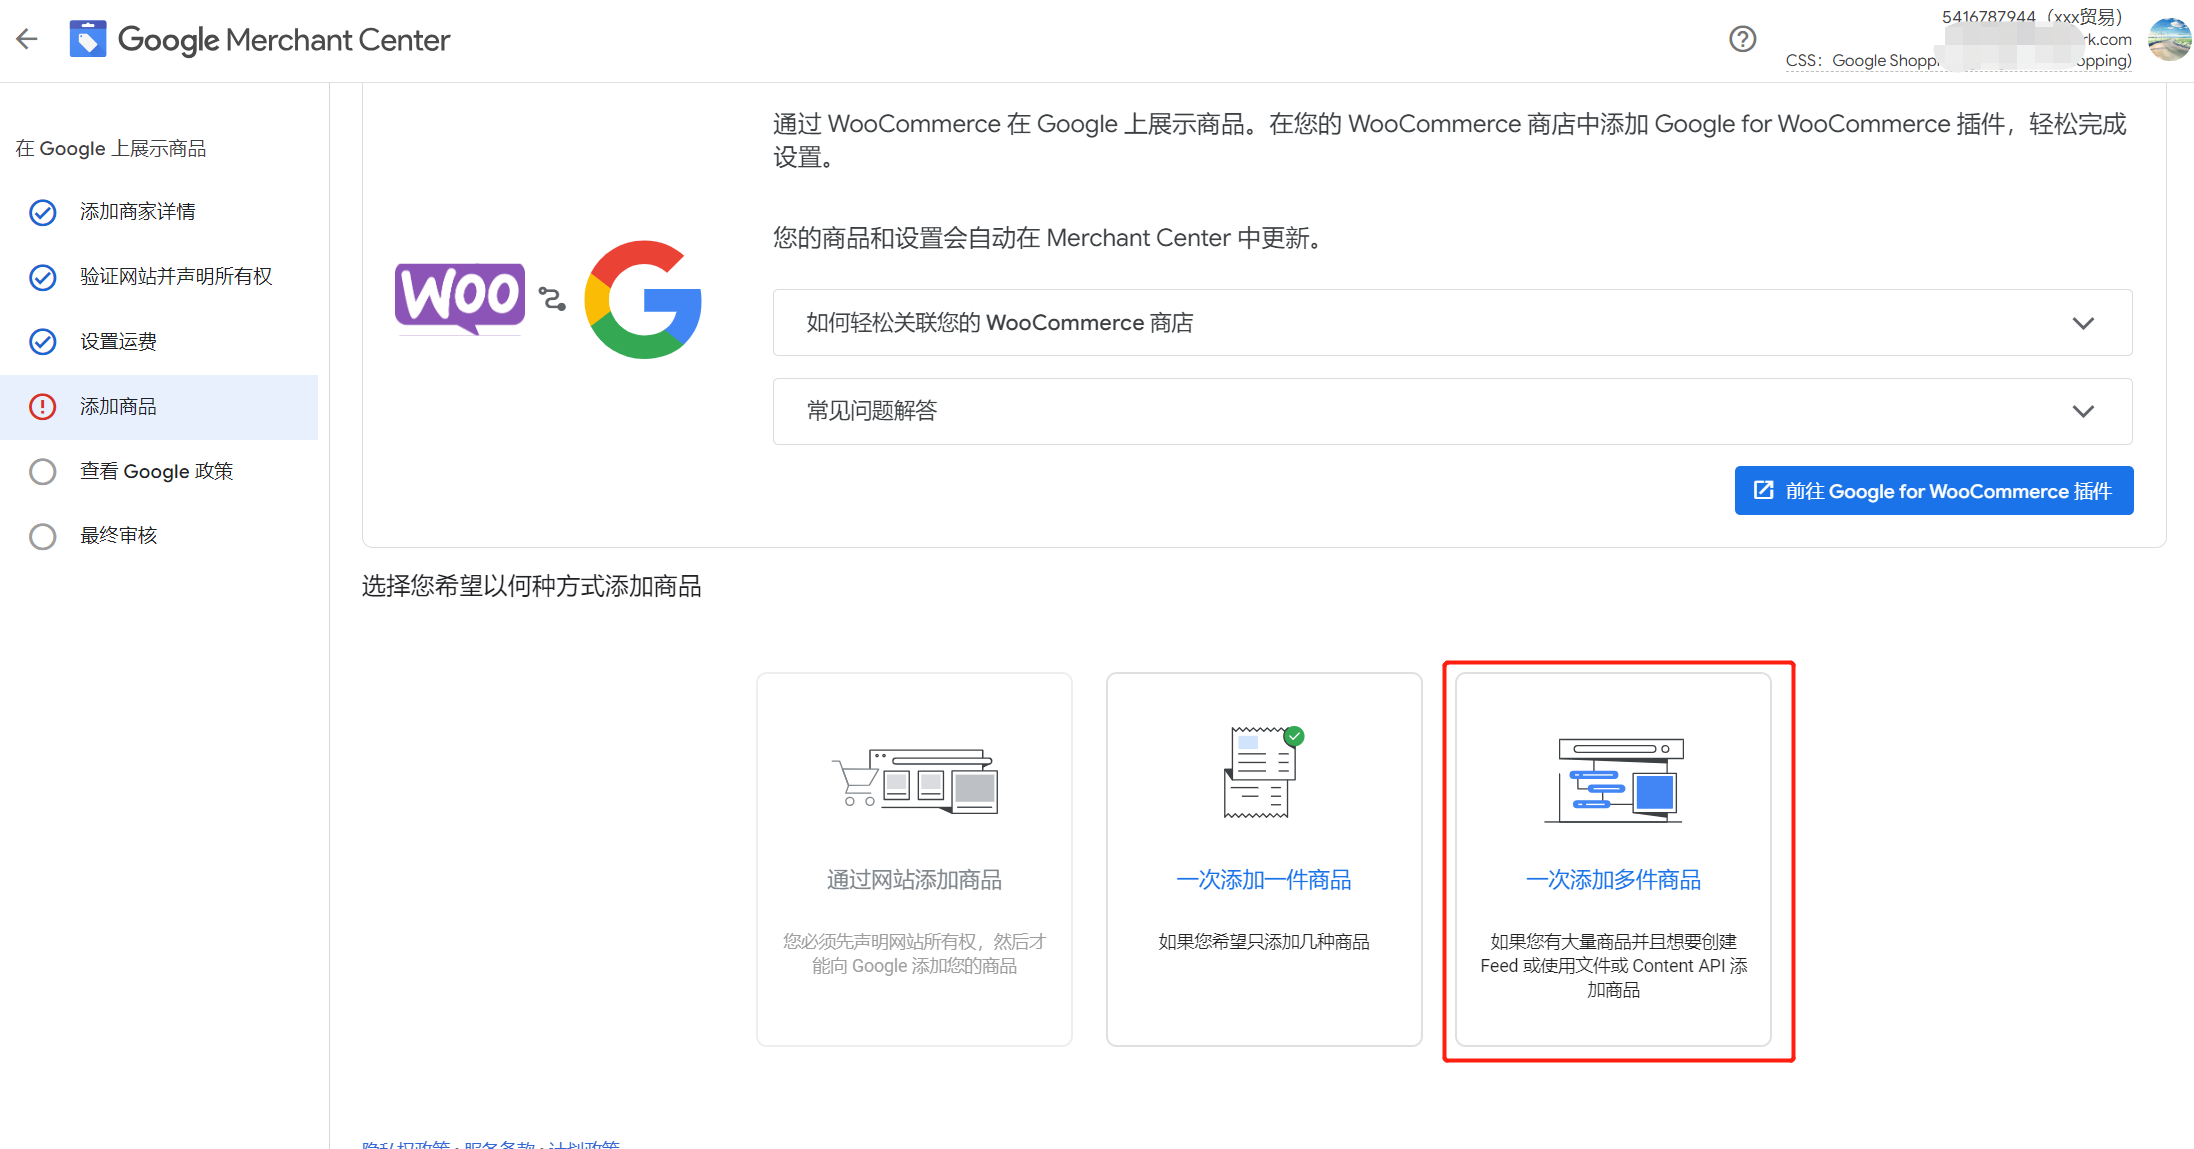Click chevron arrow on 常见问题解答 row
2194x1149 pixels.
2083,411
